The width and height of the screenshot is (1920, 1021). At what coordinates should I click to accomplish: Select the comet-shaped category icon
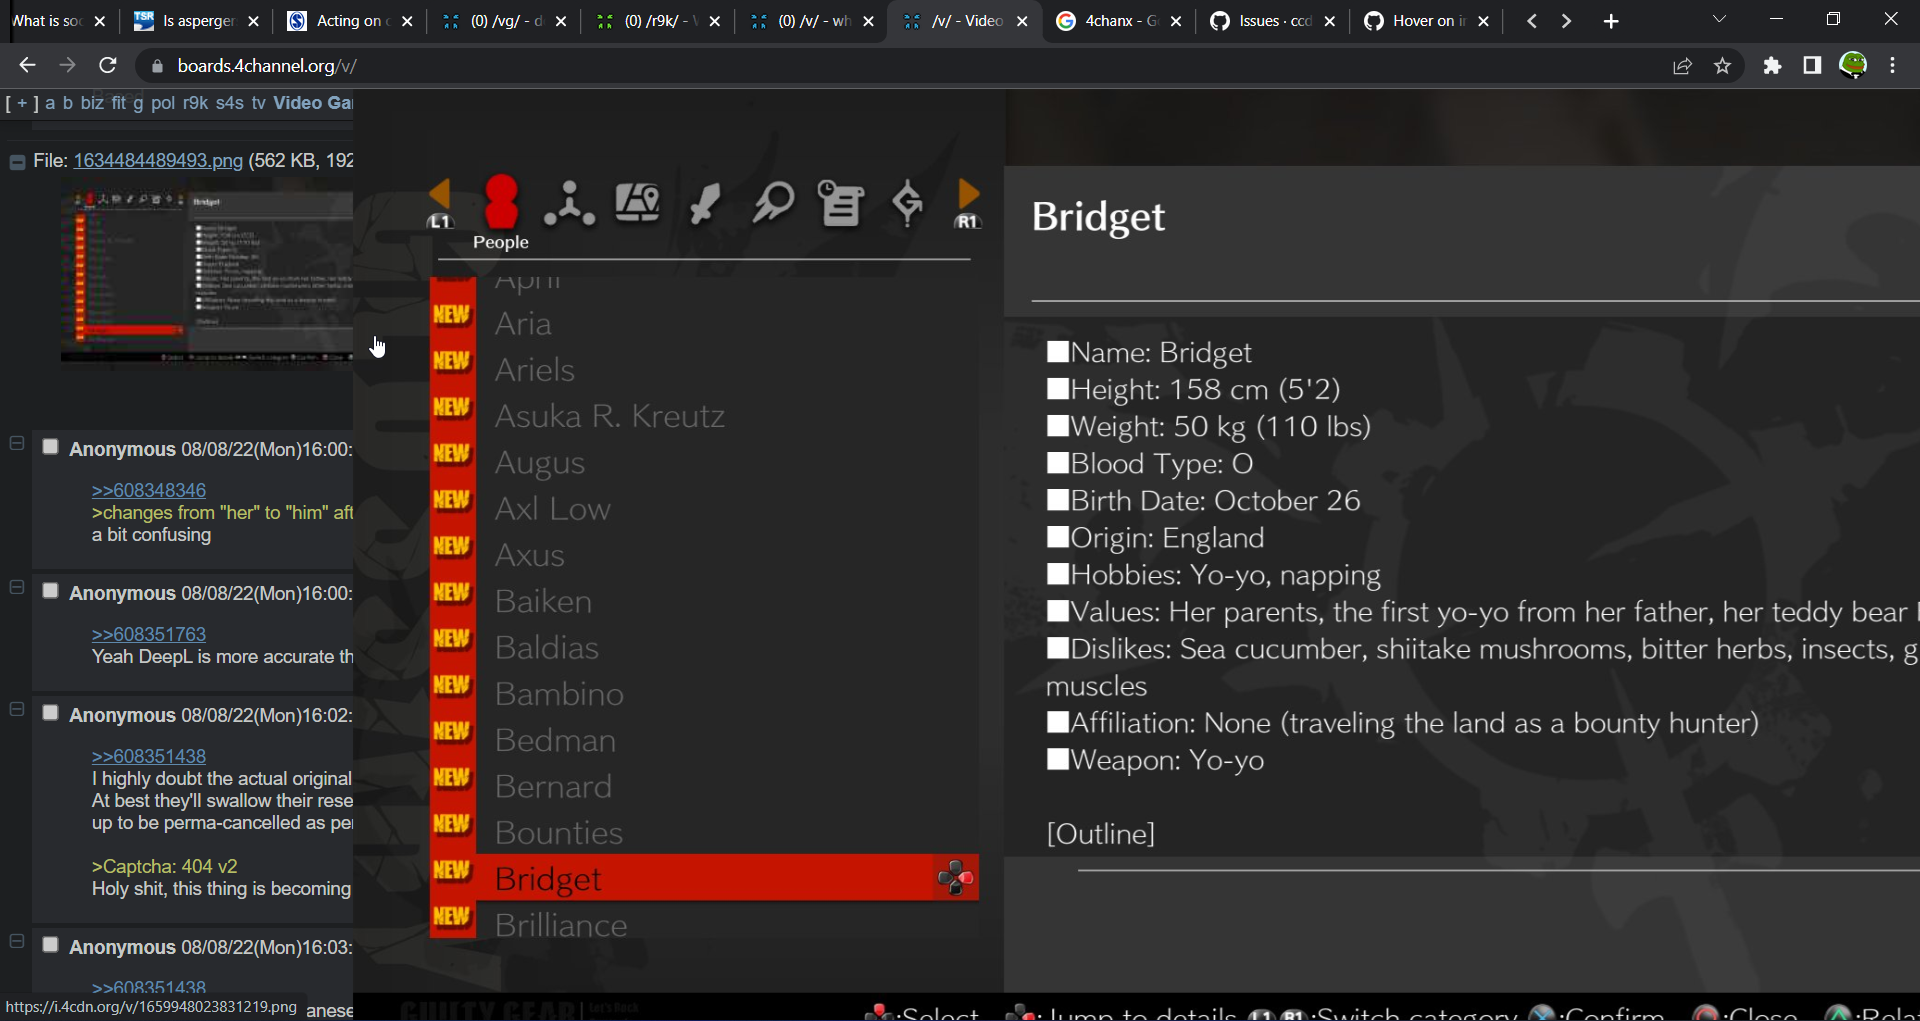[x=773, y=202]
